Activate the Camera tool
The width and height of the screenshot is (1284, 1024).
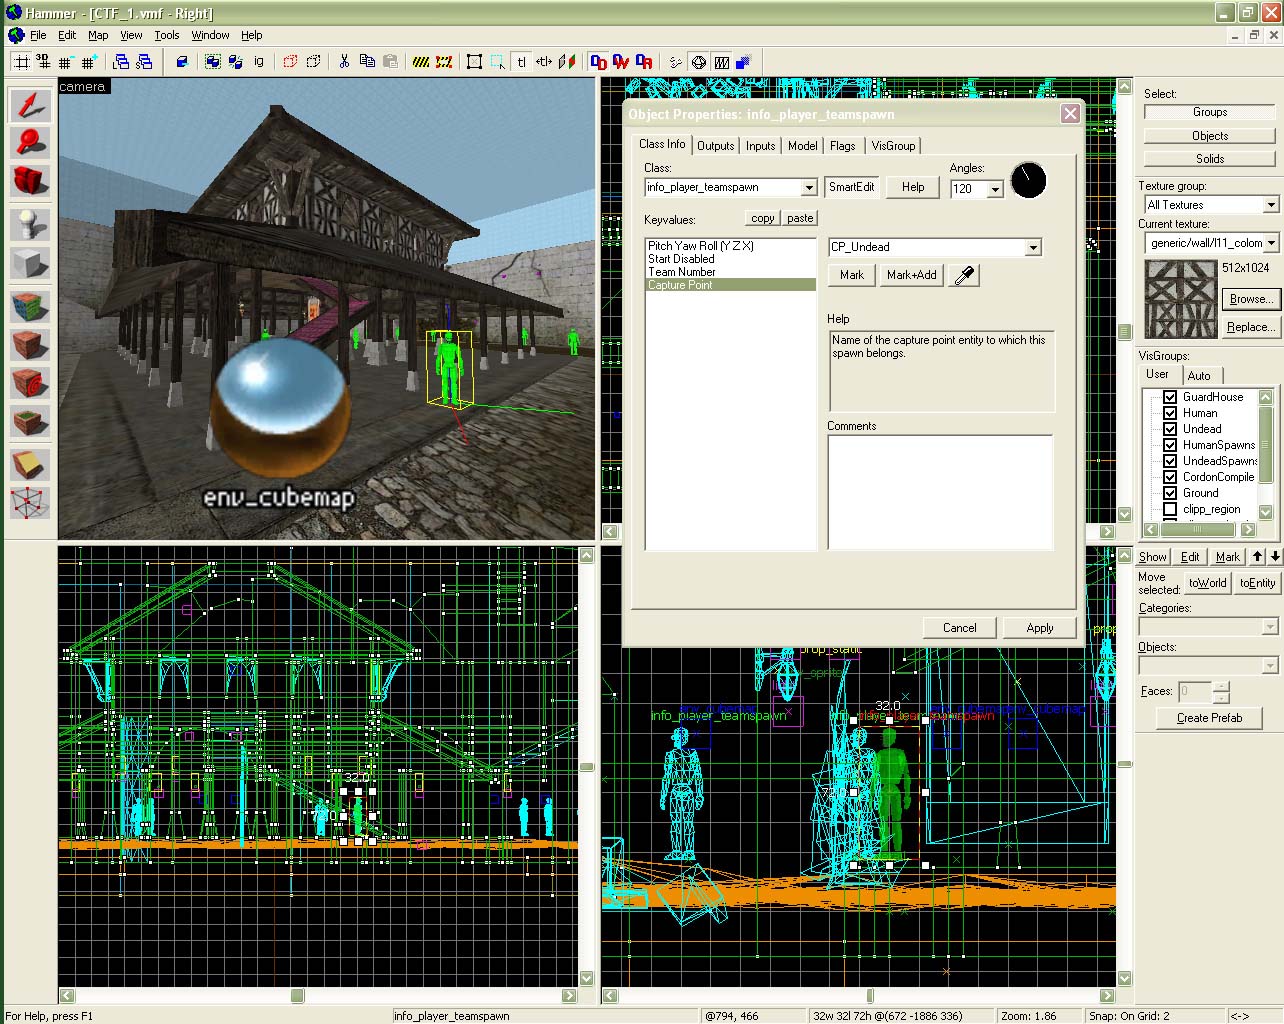point(30,181)
